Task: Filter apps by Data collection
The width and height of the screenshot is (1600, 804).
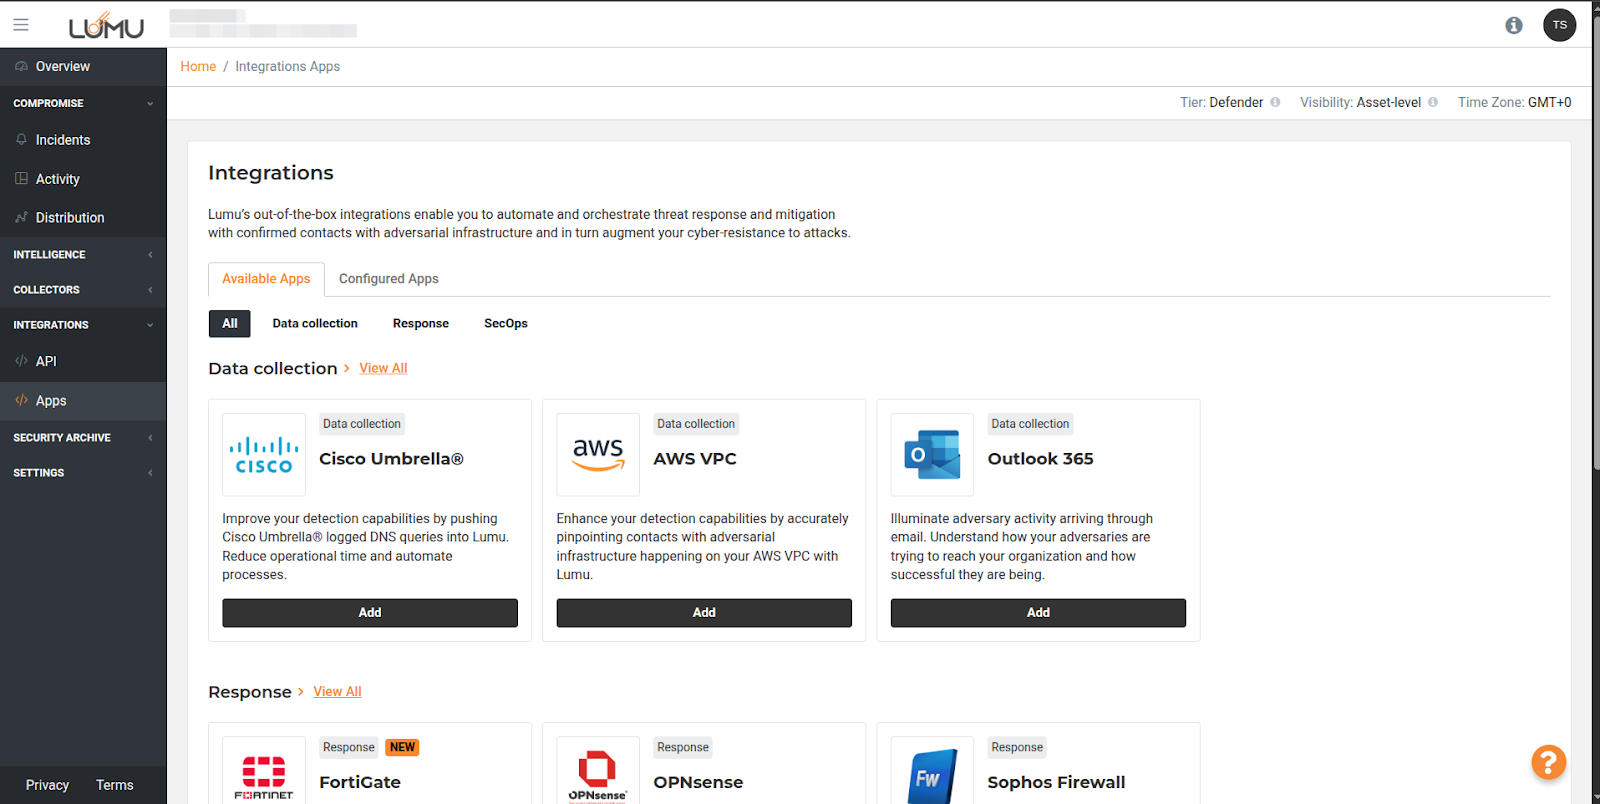Action: (x=315, y=323)
